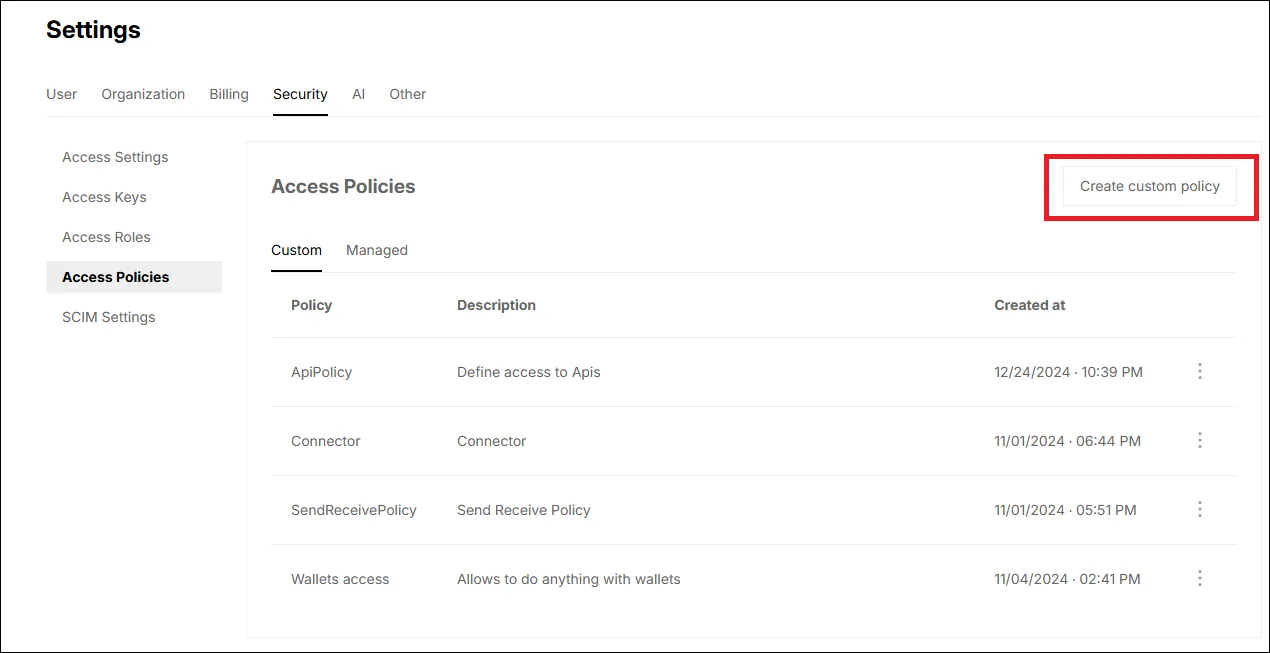Click the Description column header
This screenshot has height=653, width=1270.
(x=496, y=305)
